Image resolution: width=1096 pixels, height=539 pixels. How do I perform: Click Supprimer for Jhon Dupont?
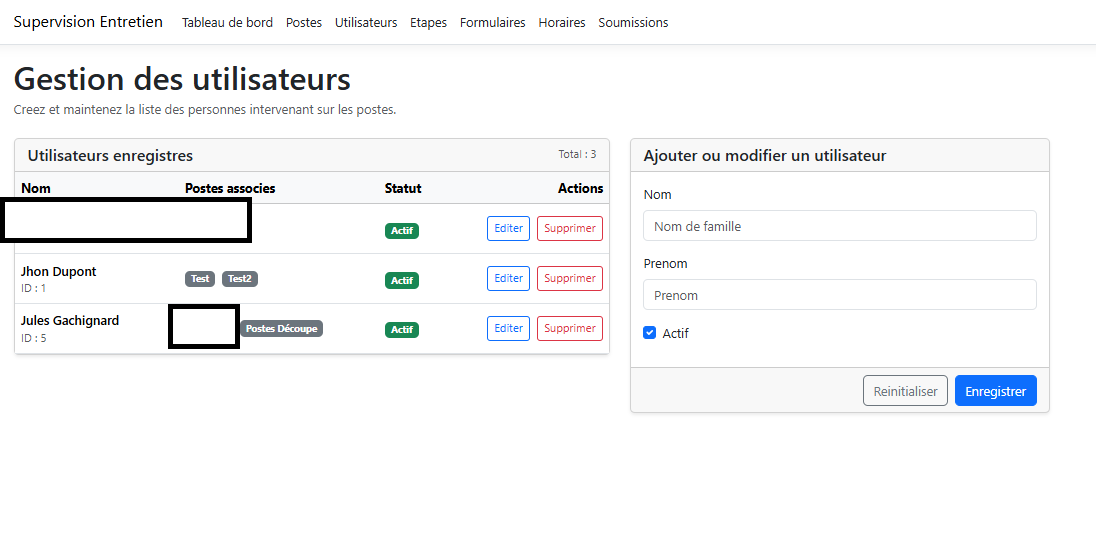pos(570,278)
